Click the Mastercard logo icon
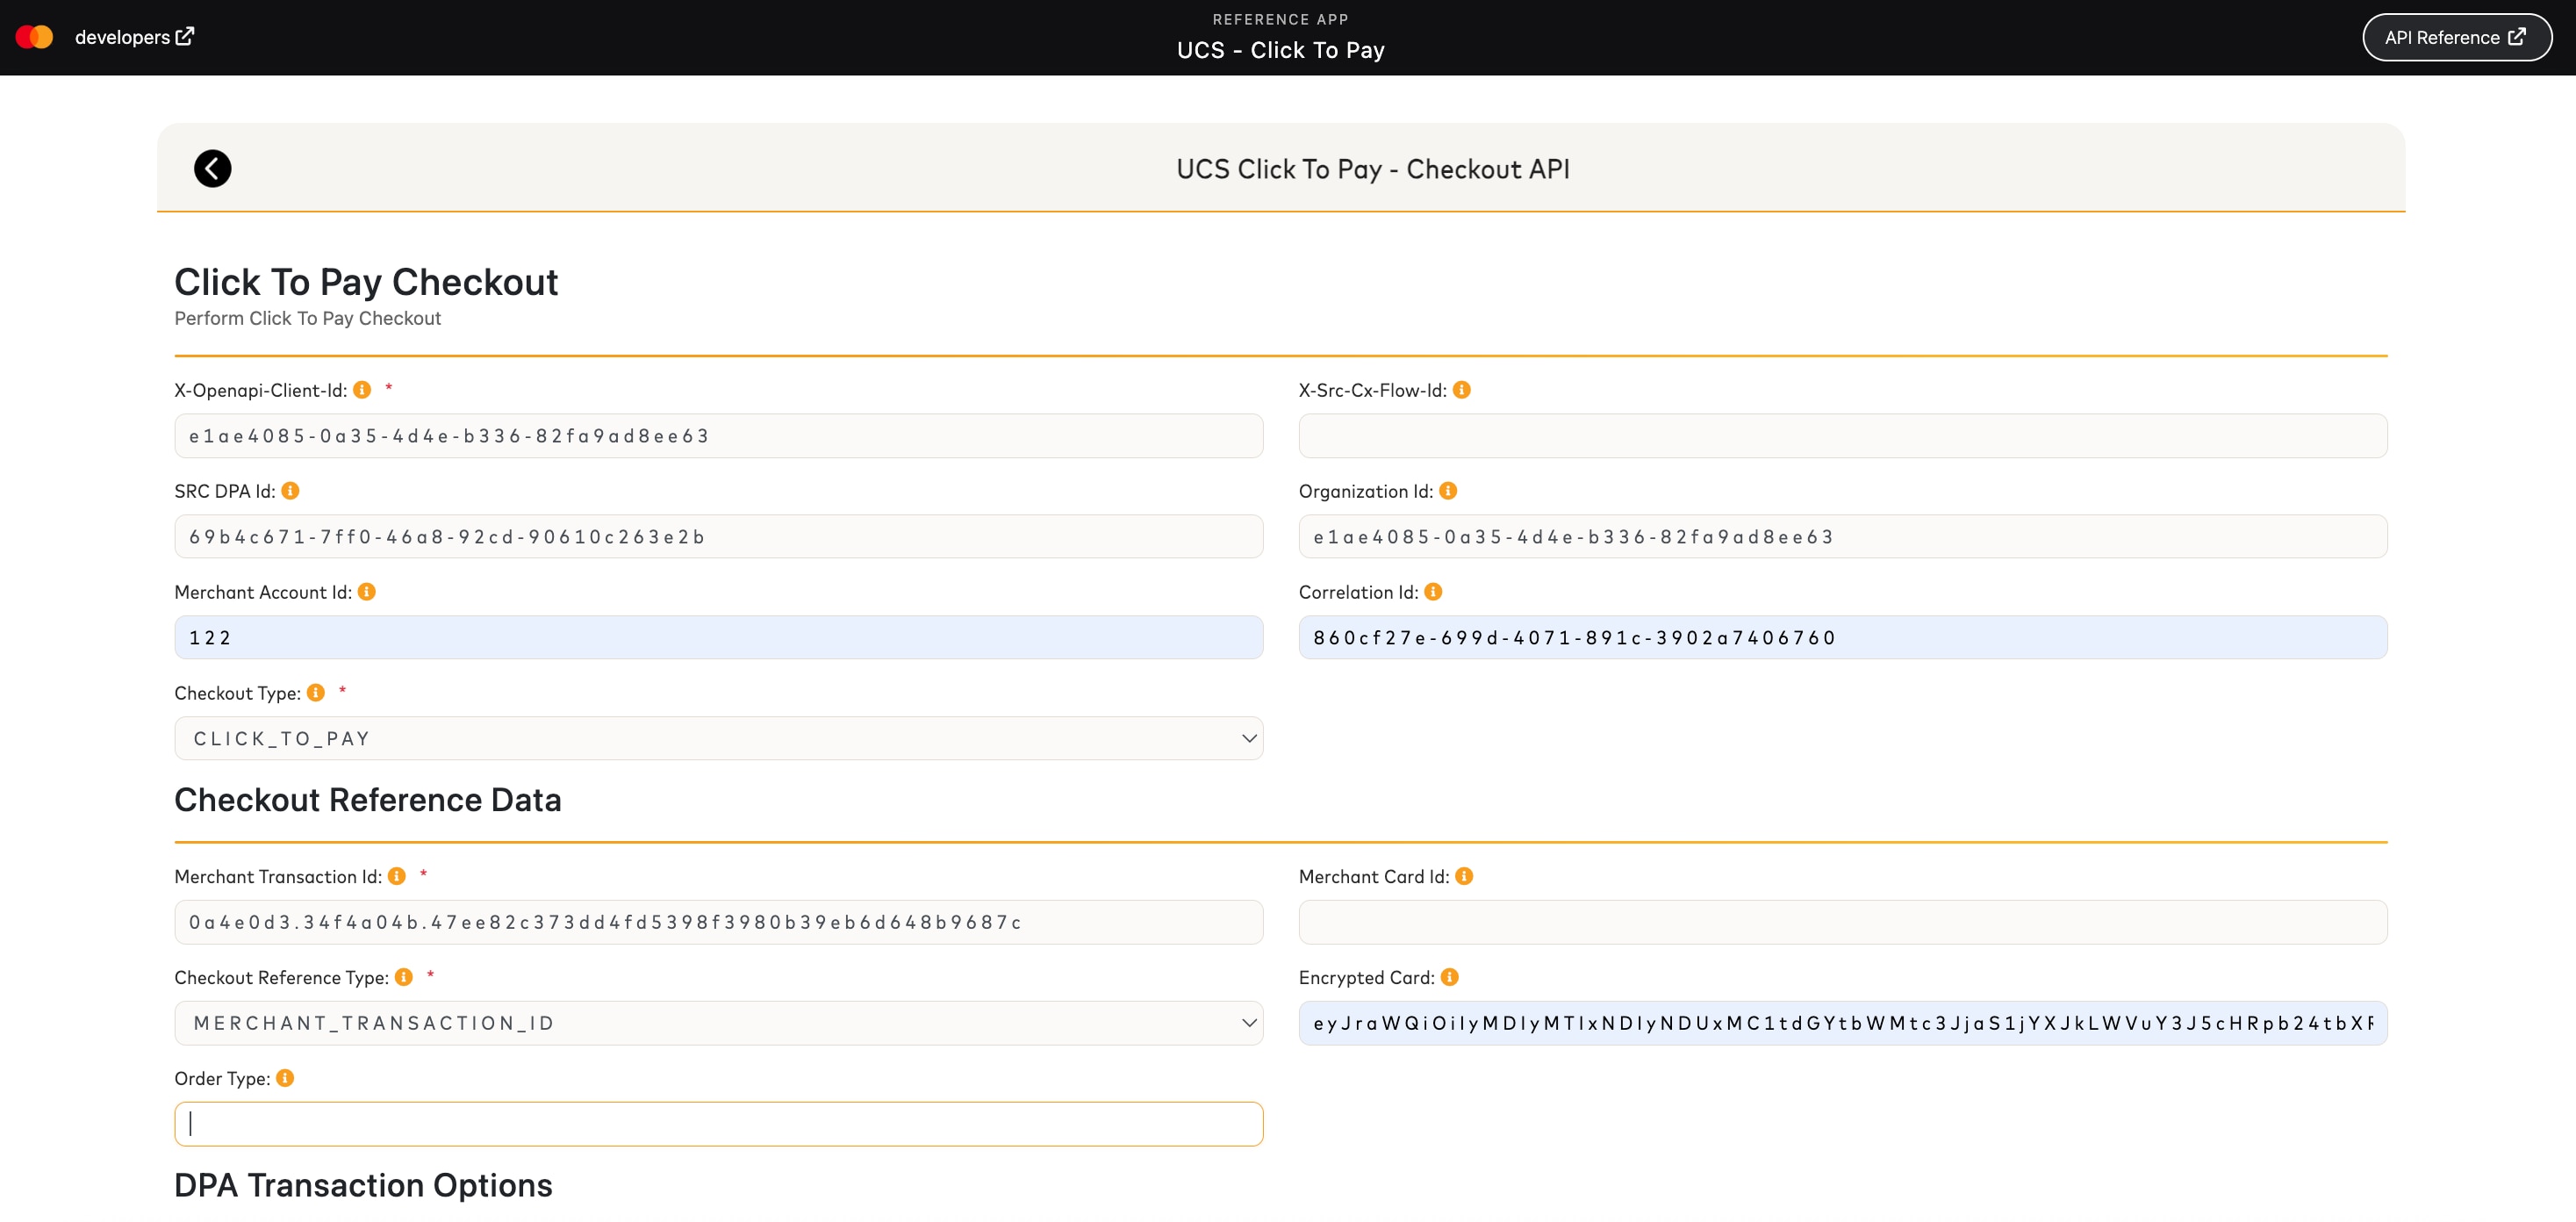Screen dimensions: 2576x1222 (x=34, y=37)
